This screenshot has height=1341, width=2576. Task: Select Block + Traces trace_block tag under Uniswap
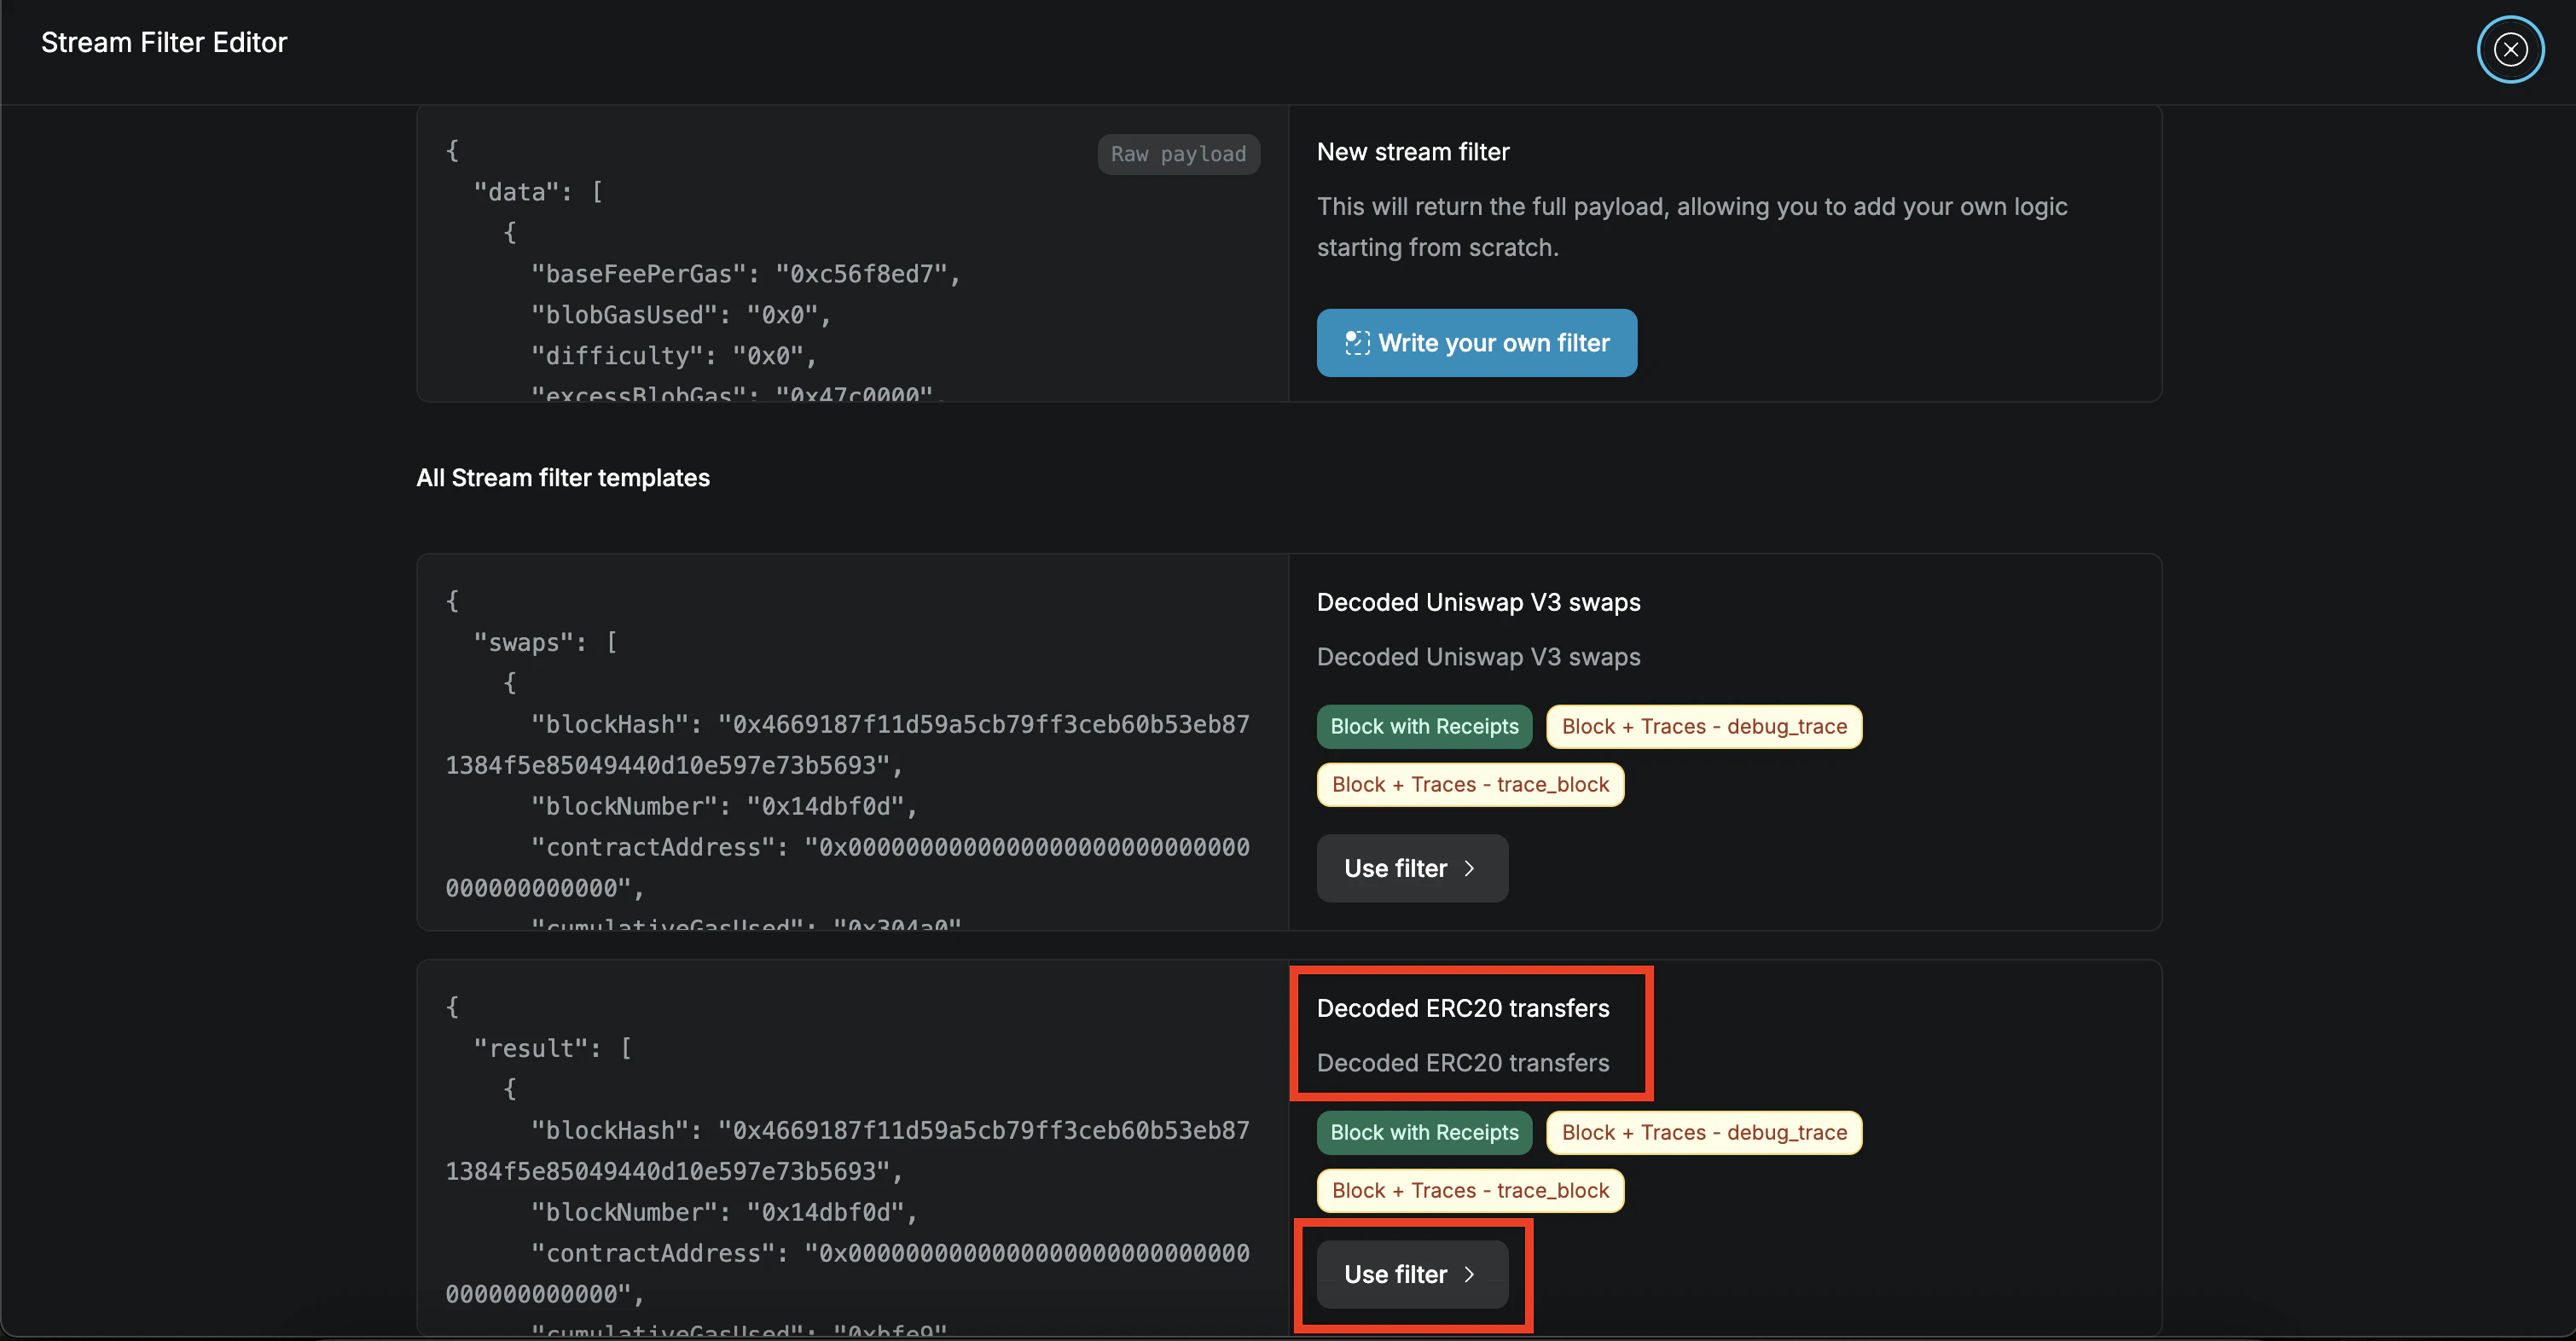1470,784
